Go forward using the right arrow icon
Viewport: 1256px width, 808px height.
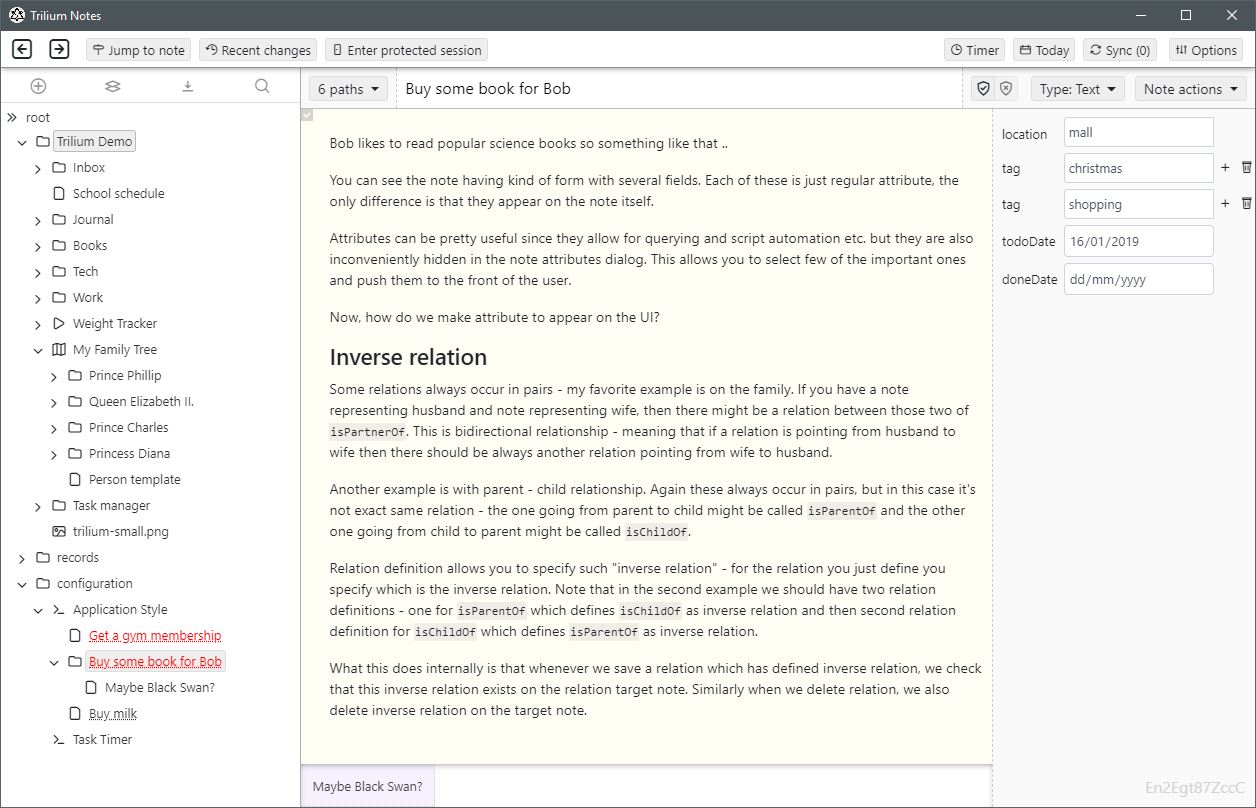point(59,49)
